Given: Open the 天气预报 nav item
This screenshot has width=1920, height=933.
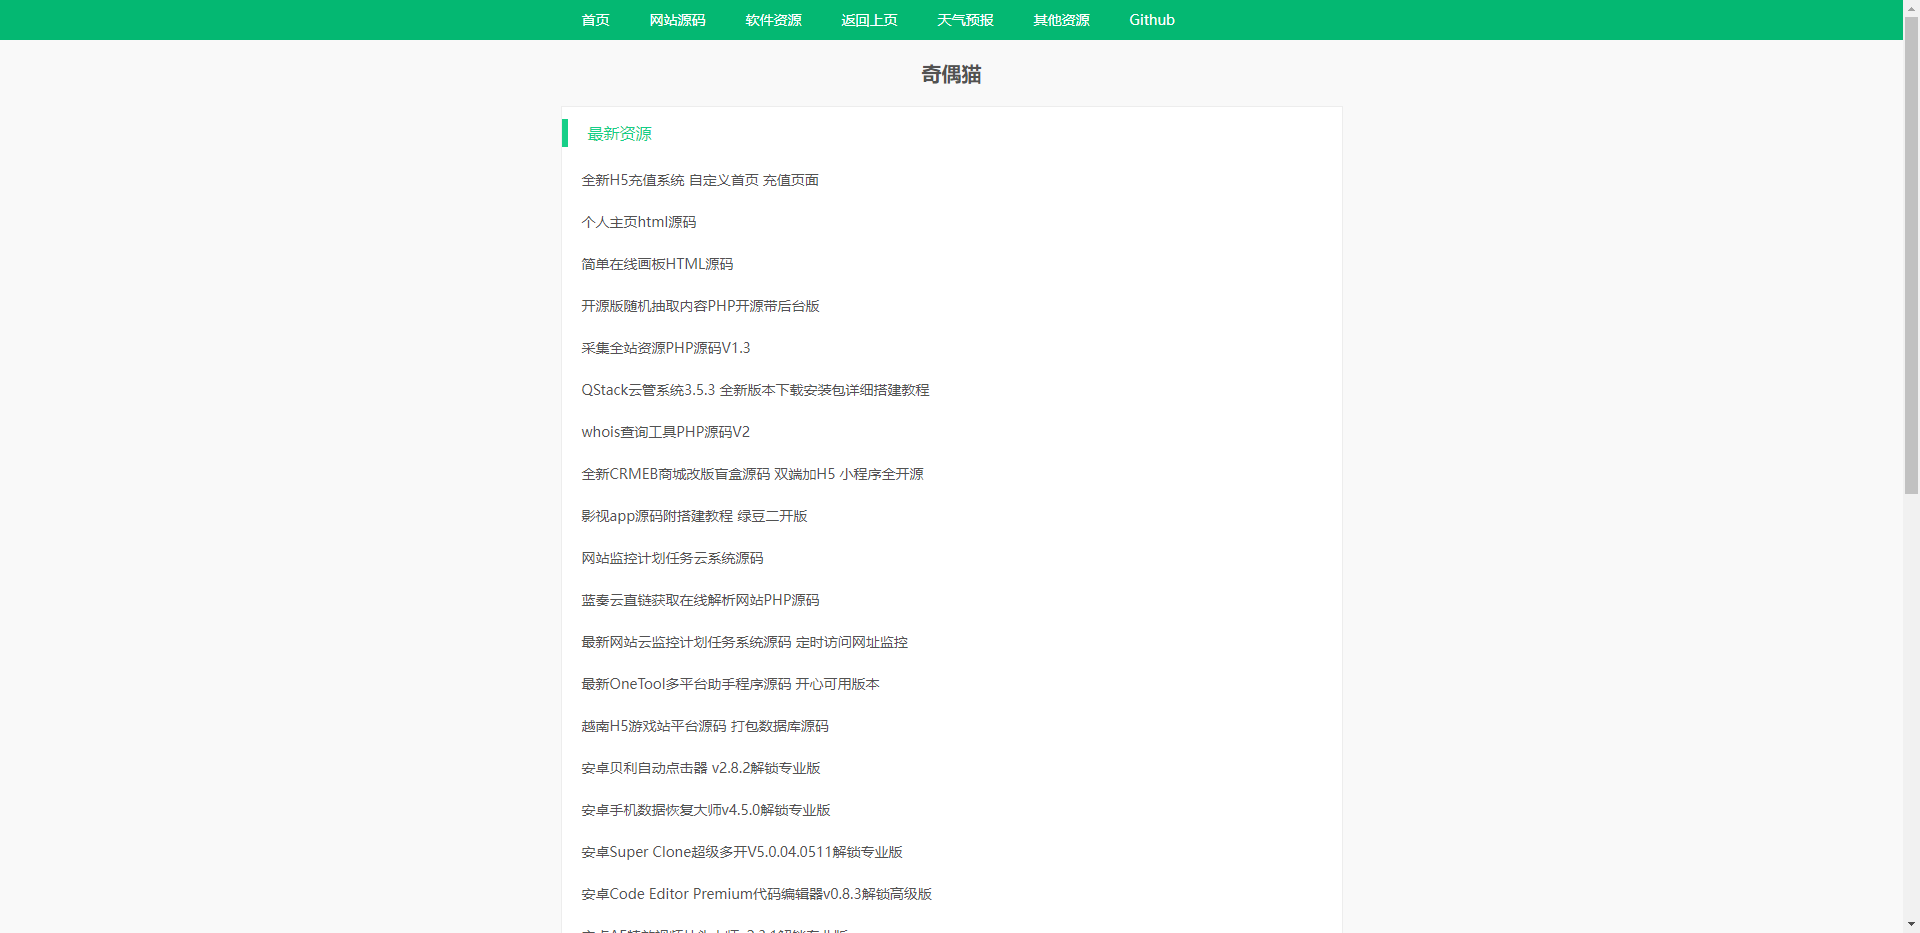Looking at the screenshot, I should (x=965, y=20).
